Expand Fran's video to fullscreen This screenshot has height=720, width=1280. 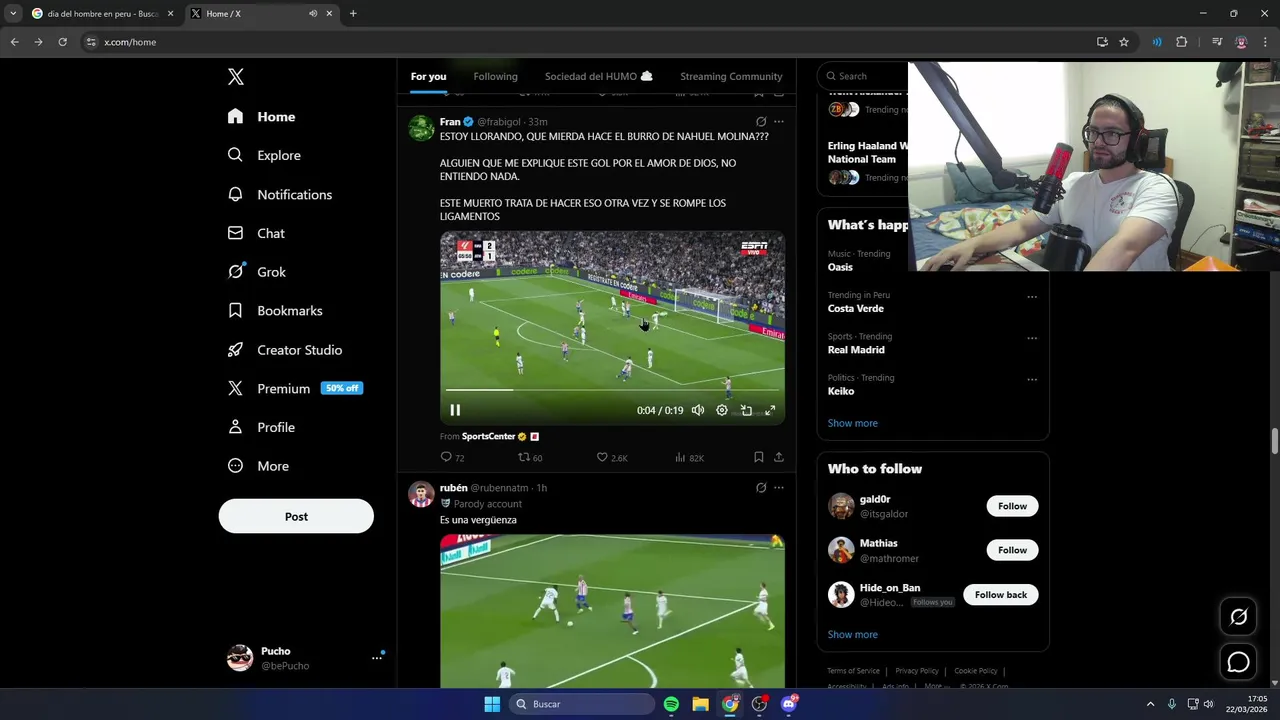[x=770, y=410]
